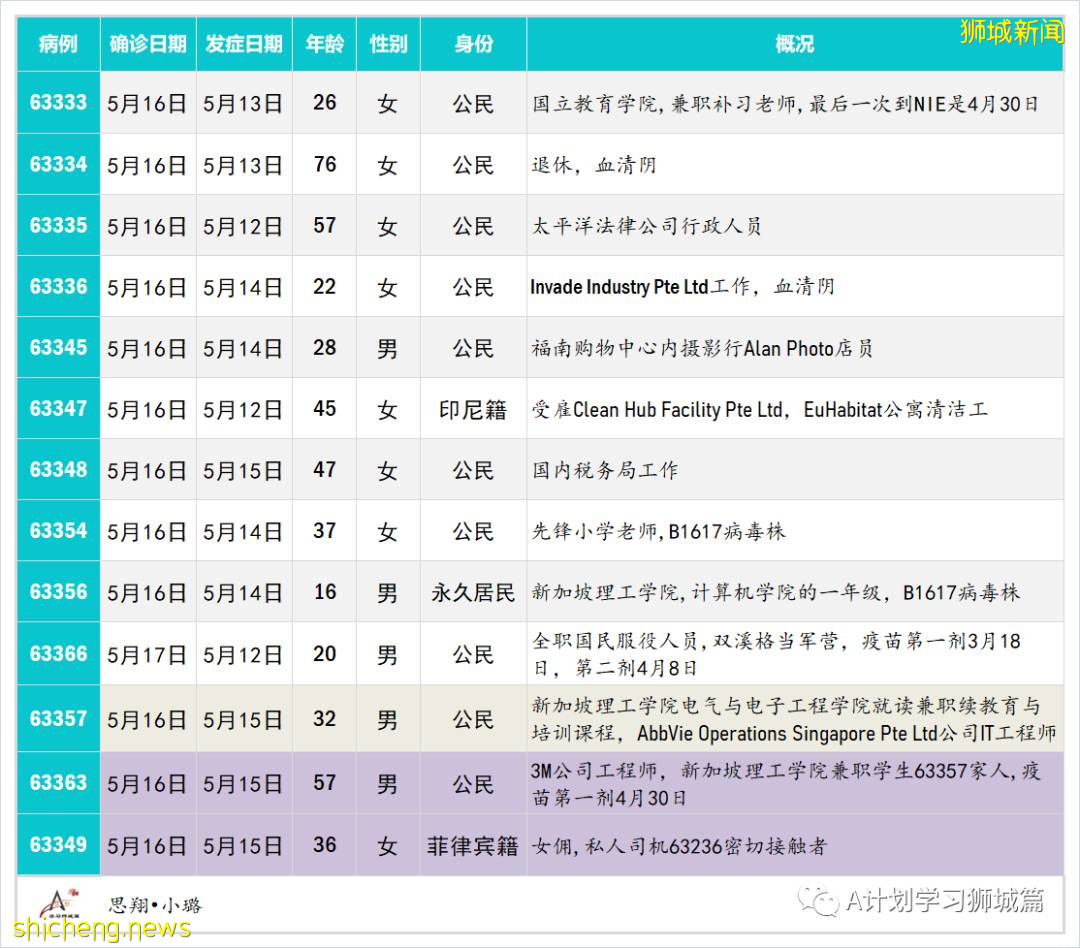Click the 菲律宾籍 cell of case 63349
The width and height of the screenshot is (1080, 948).
tap(473, 845)
